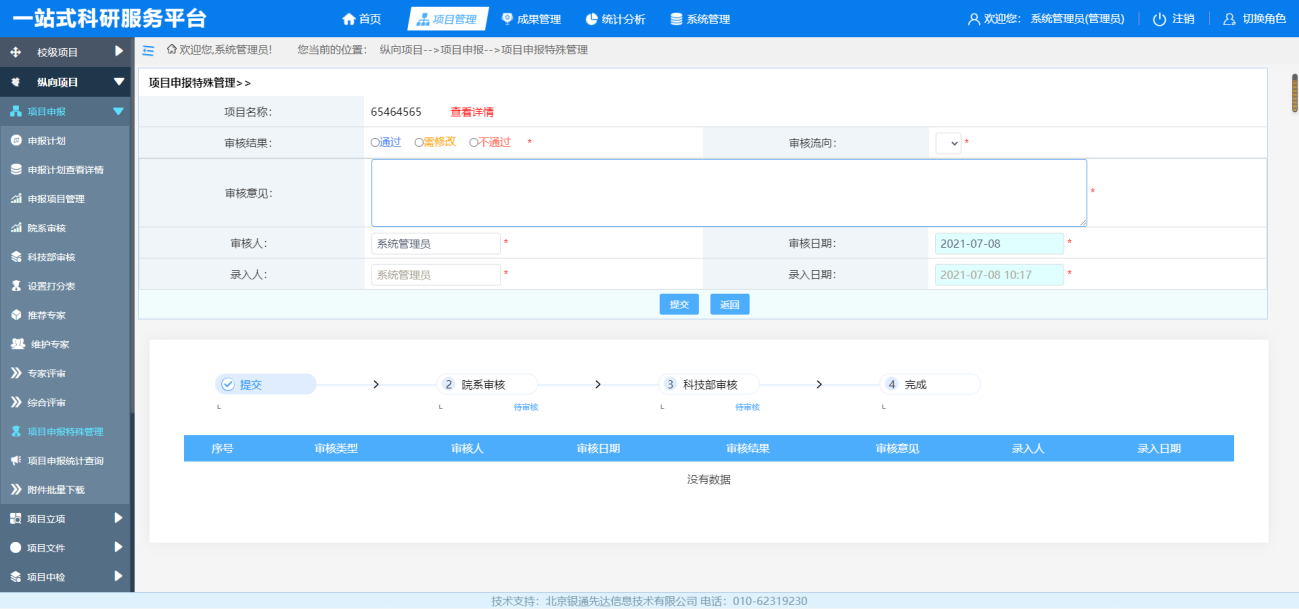Expand the 项目中检 sidebar section arrow
This screenshot has height=609, width=1299.
(x=119, y=576)
